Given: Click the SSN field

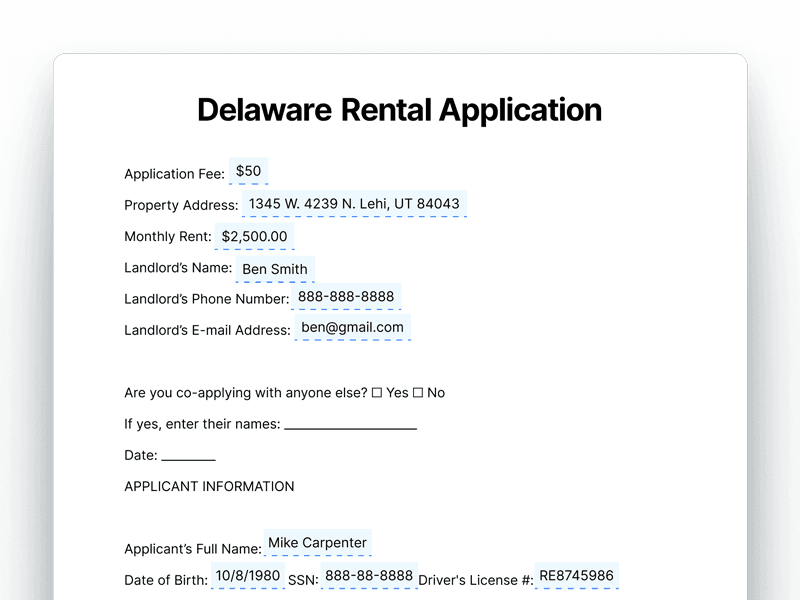Looking at the screenshot, I should pyautogui.click(x=368, y=576).
